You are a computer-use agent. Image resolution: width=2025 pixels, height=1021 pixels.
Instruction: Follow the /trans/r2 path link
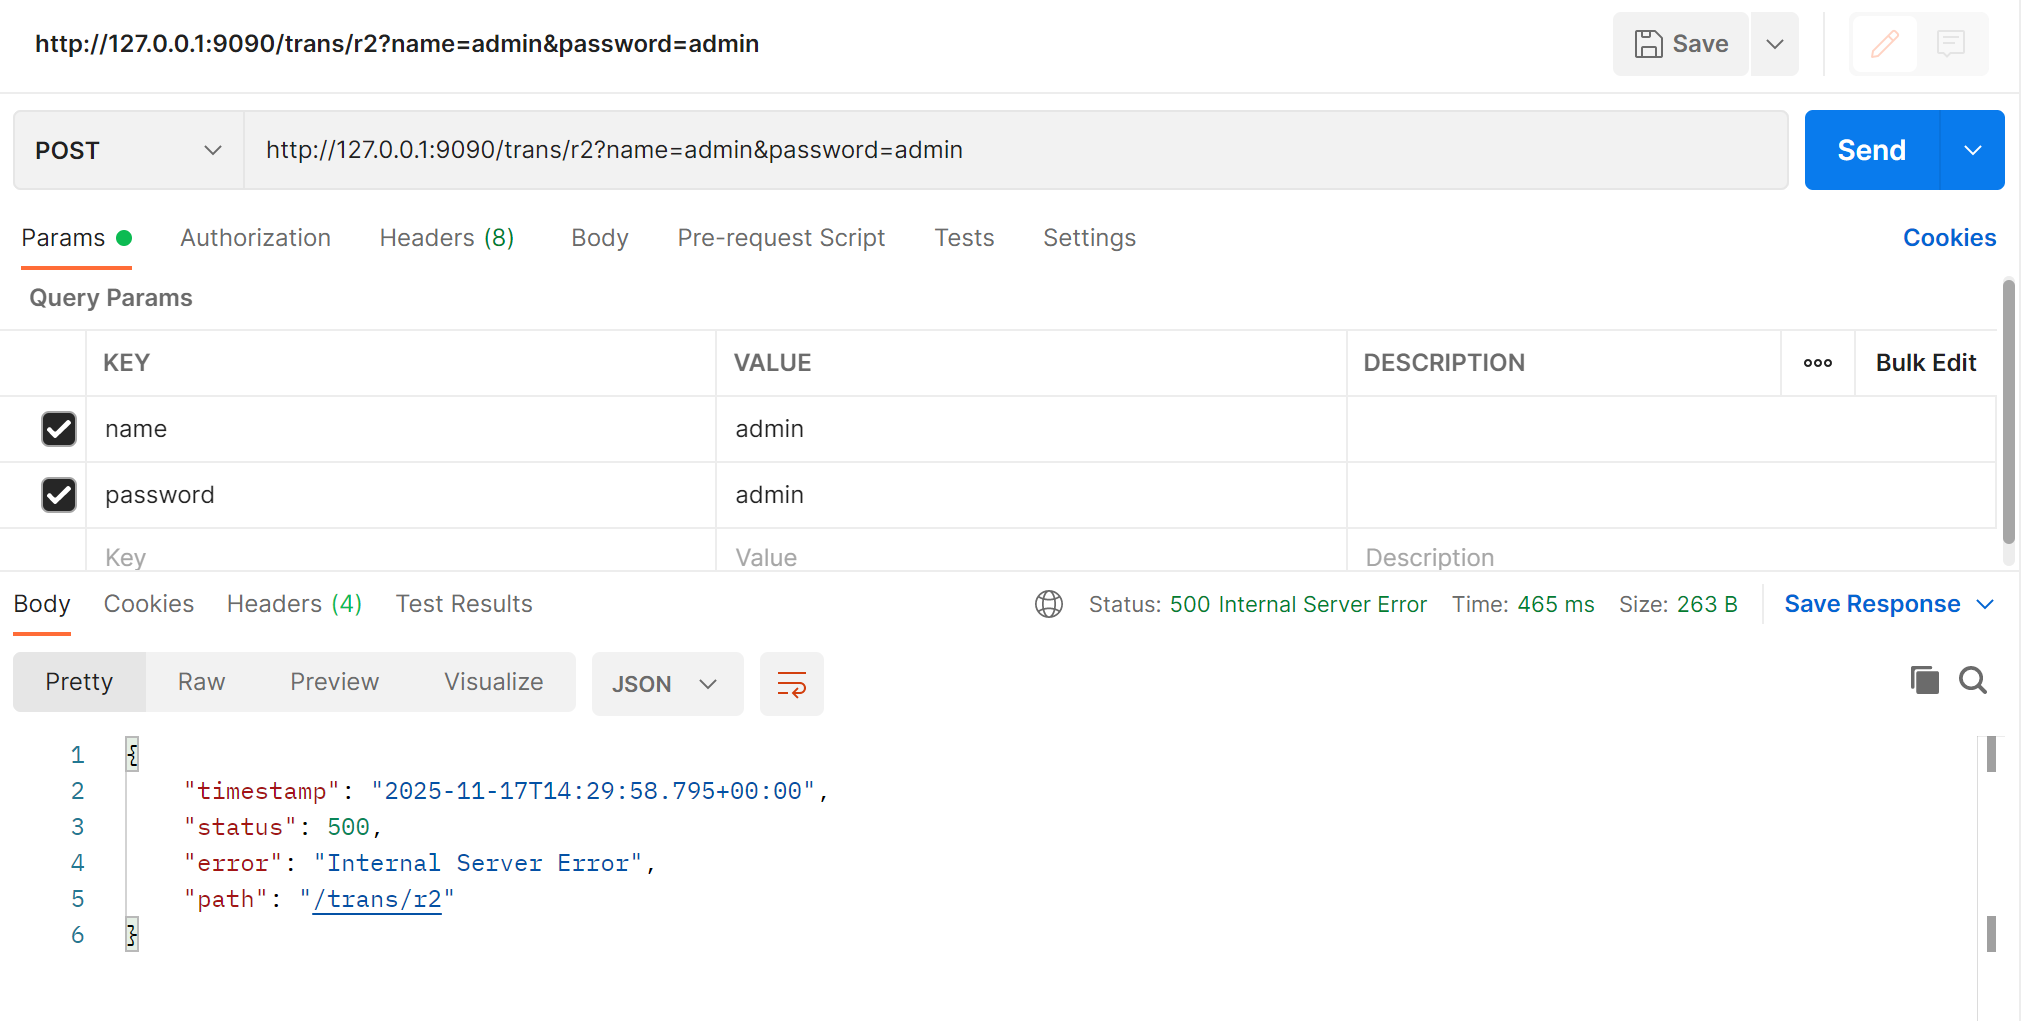click(377, 900)
